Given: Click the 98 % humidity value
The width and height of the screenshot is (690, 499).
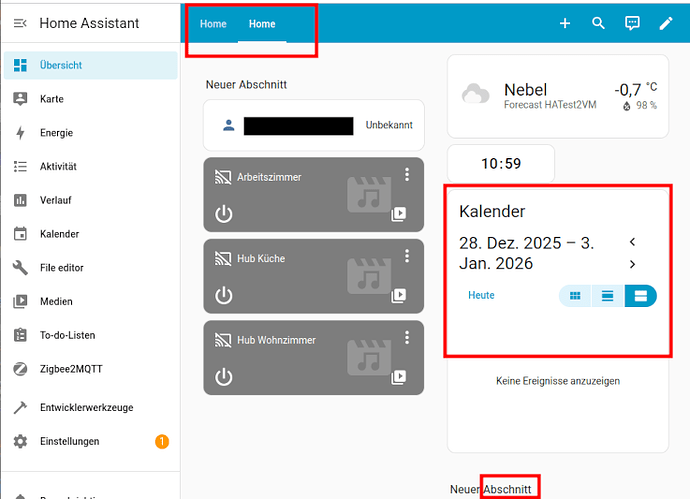Looking at the screenshot, I should (646, 106).
